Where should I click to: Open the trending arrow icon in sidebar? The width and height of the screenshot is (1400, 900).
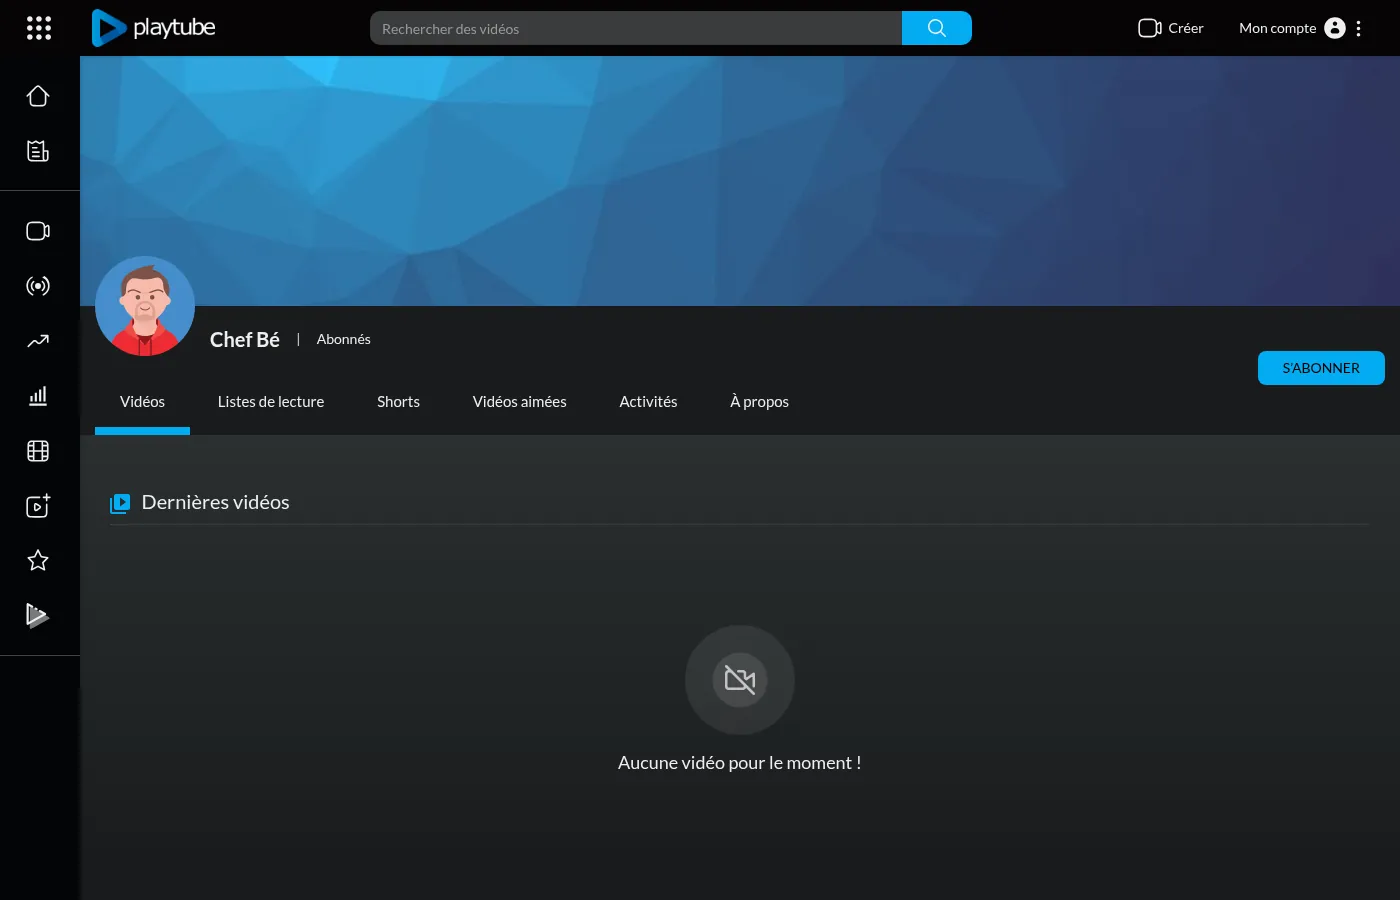click(x=38, y=341)
